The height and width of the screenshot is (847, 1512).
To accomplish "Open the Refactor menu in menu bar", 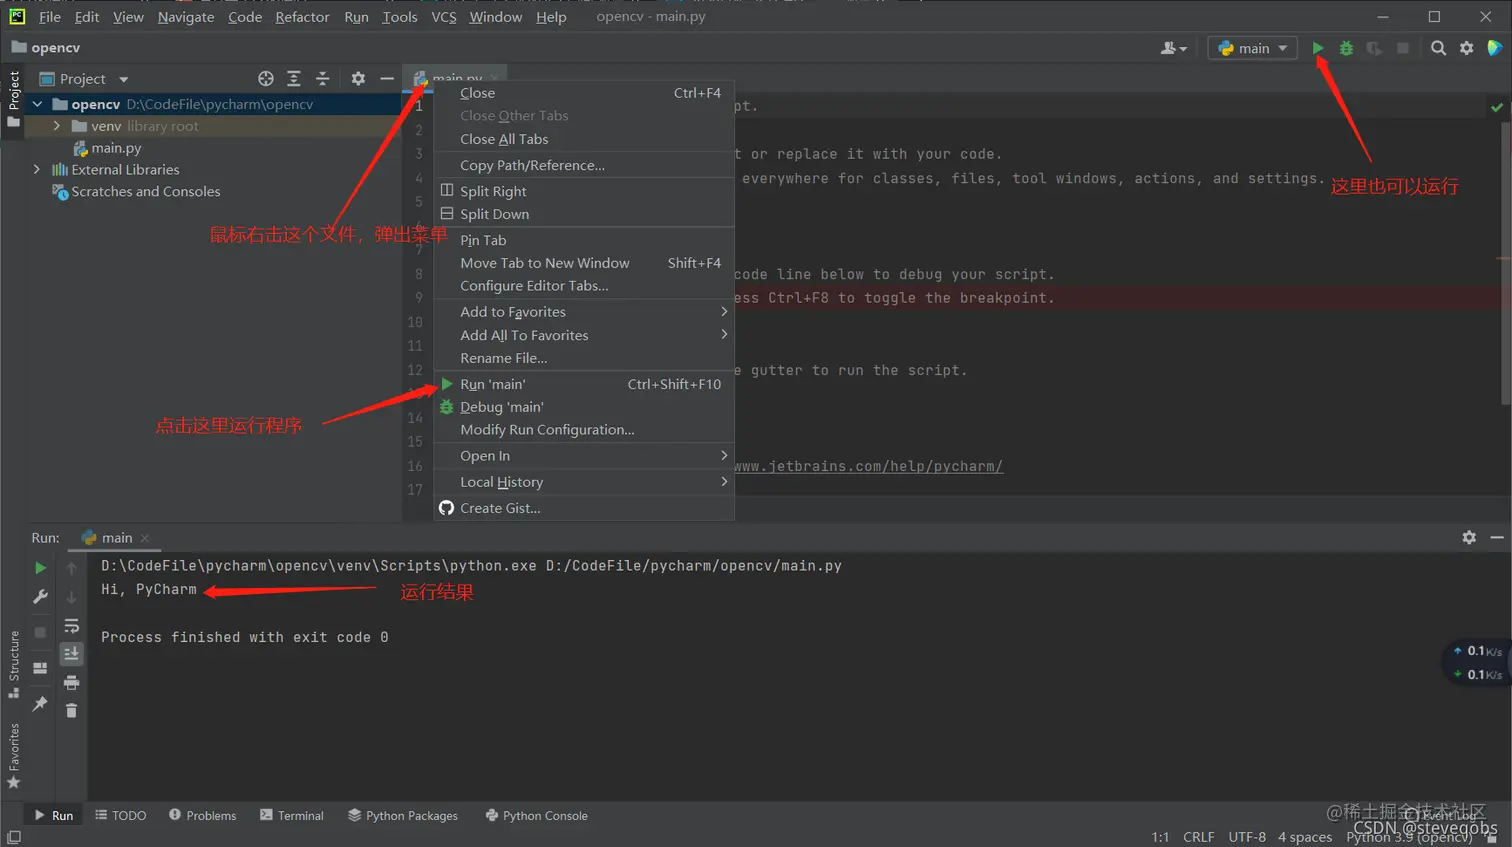I will tap(302, 17).
